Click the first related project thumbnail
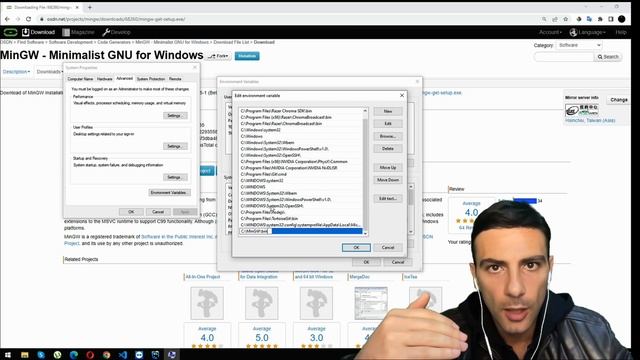The width and height of the screenshot is (640, 360). [x=207, y=303]
